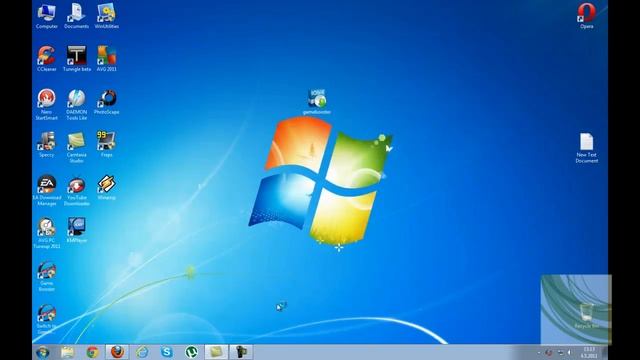Viewport: 640px width, 360px height.
Task: Click the network tray icon
Action: pyautogui.click(x=560, y=352)
